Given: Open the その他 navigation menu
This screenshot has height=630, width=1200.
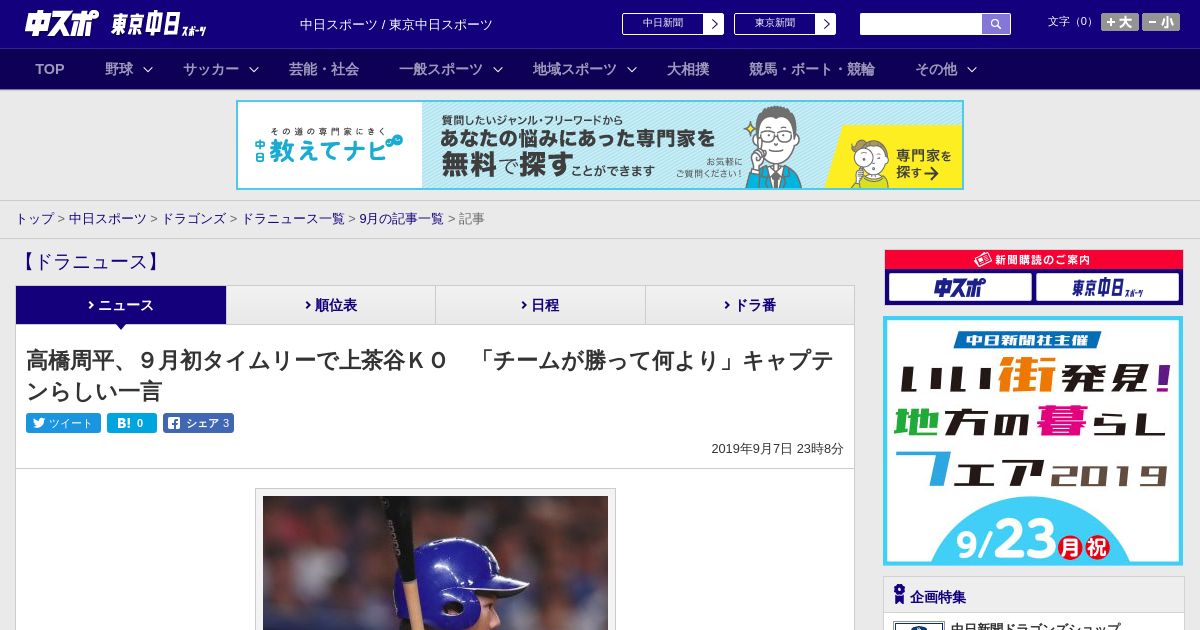Looking at the screenshot, I should tap(936, 69).
